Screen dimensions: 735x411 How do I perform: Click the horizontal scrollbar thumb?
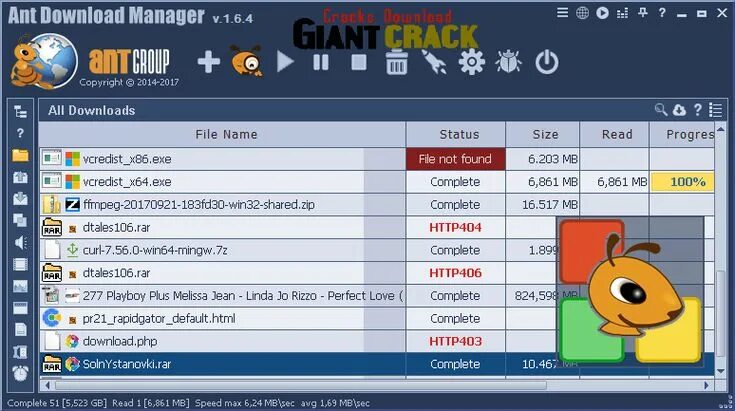point(300,386)
